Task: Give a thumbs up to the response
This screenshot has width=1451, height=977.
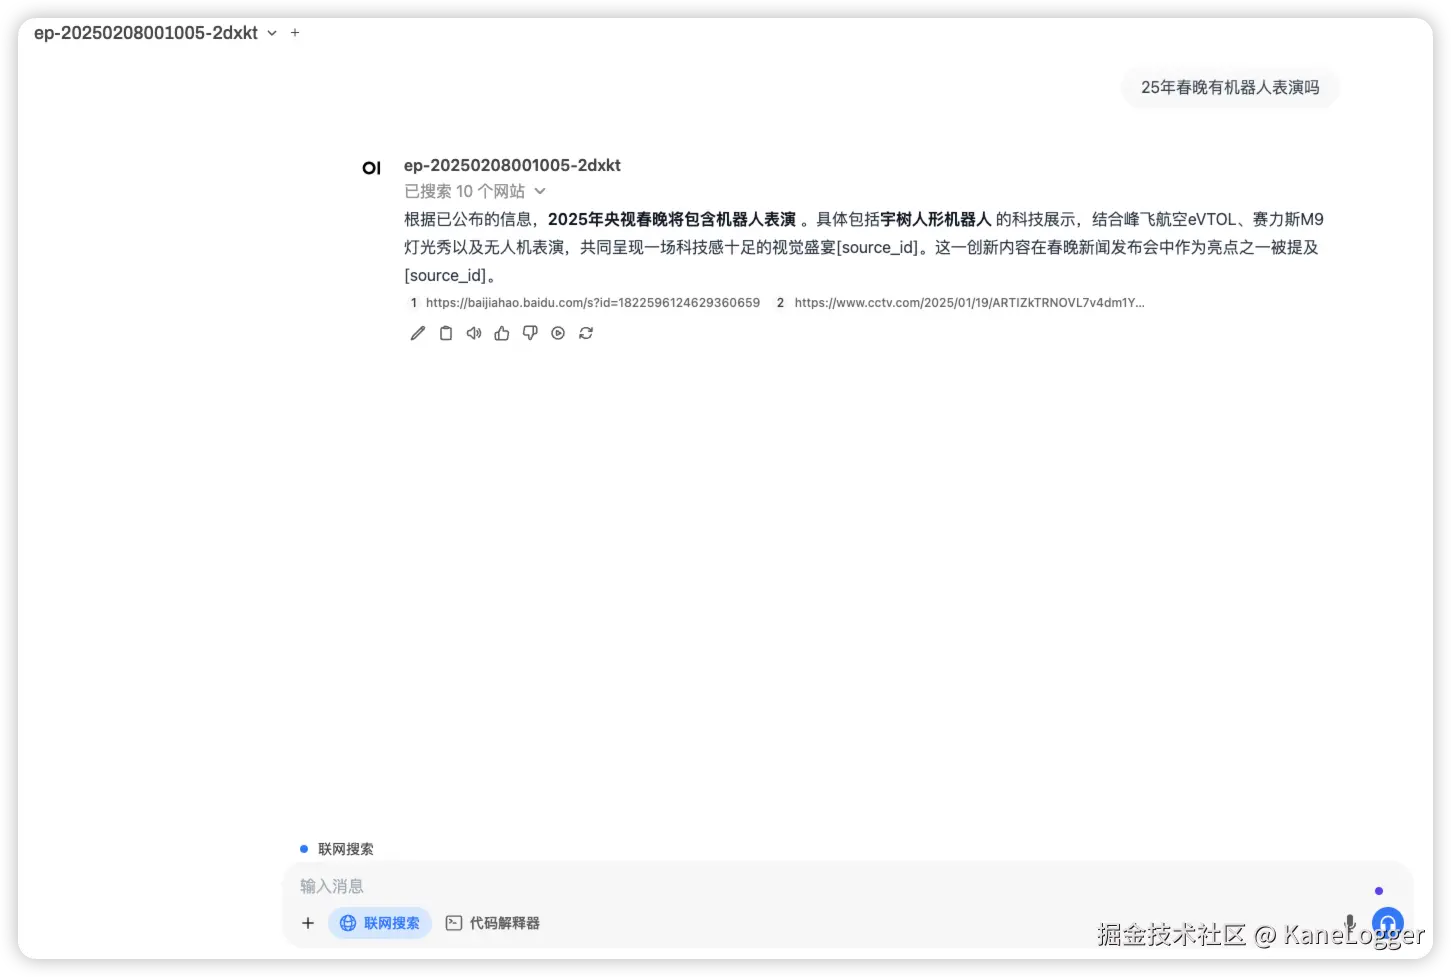Action: pos(501,333)
